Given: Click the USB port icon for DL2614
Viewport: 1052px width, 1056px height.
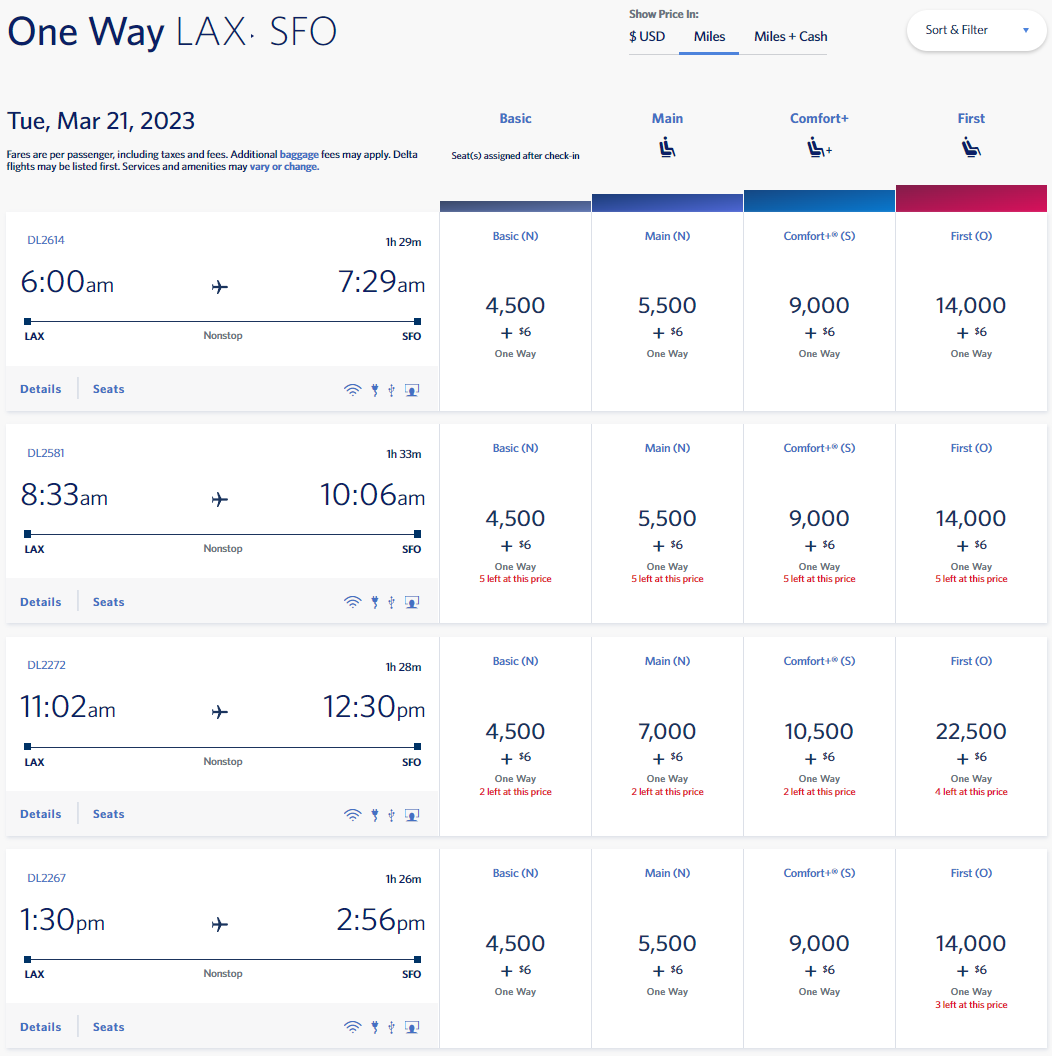Looking at the screenshot, I should [391, 390].
